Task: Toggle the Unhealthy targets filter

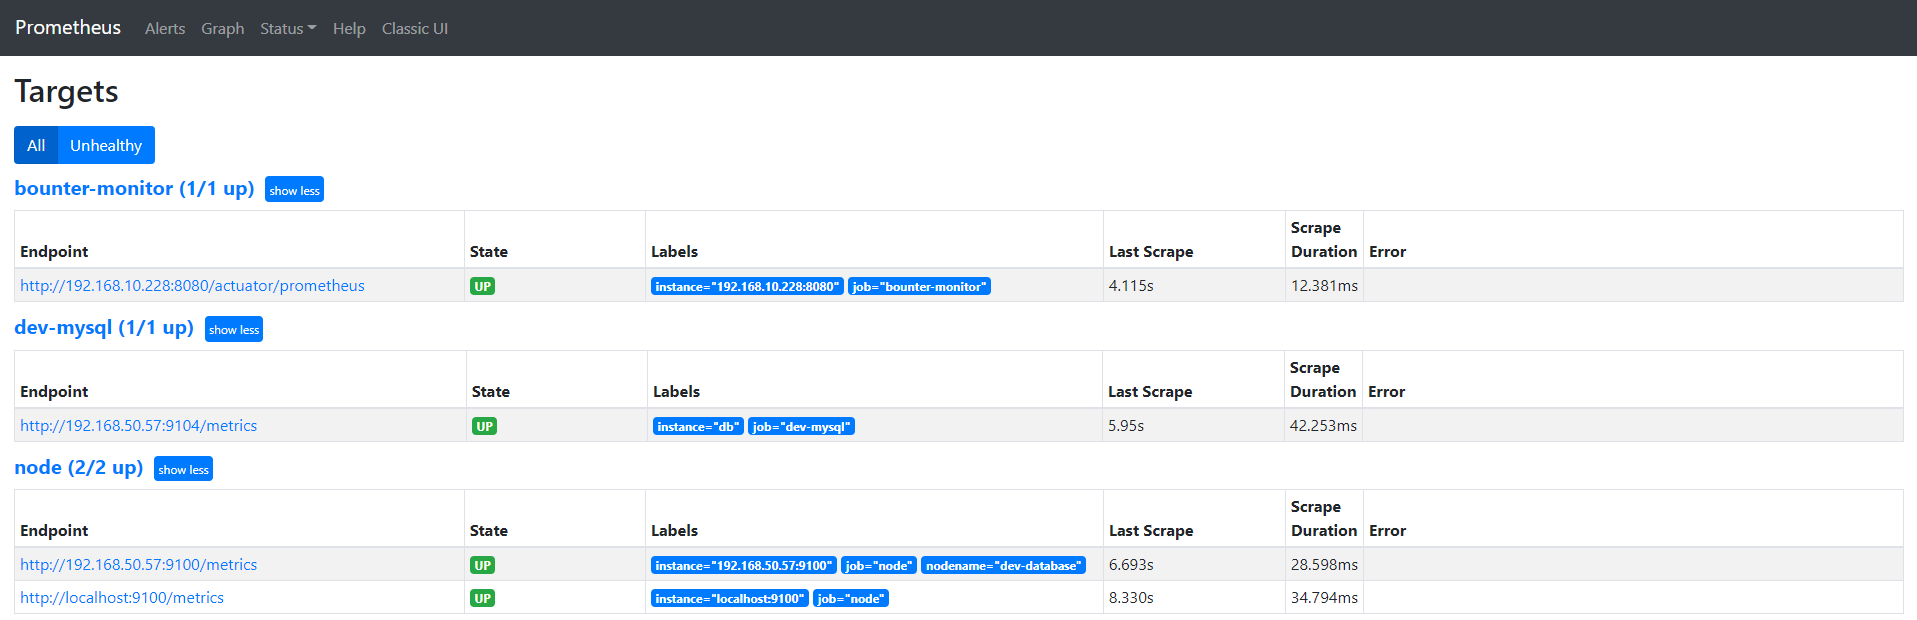Action: (106, 145)
